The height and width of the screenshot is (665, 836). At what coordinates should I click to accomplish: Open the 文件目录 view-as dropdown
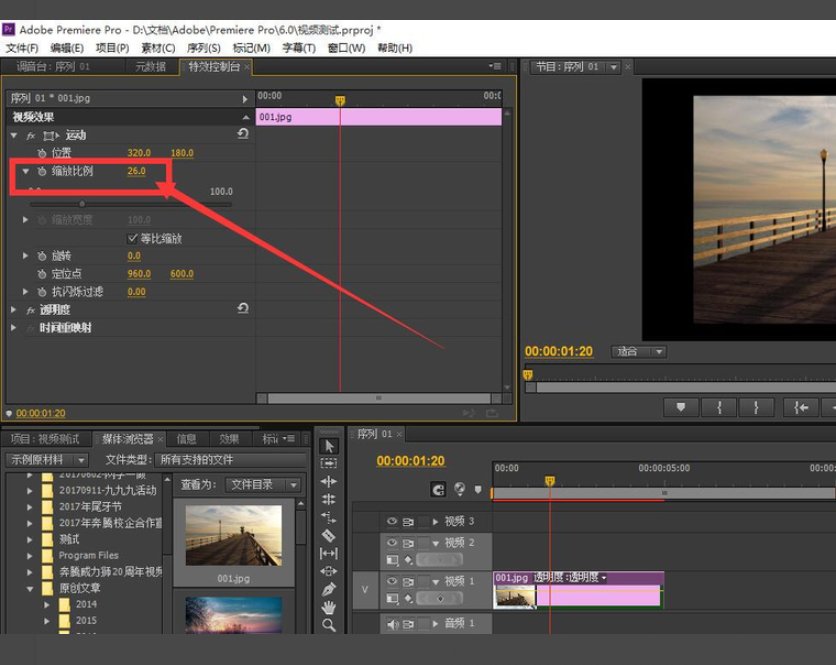click(x=263, y=485)
